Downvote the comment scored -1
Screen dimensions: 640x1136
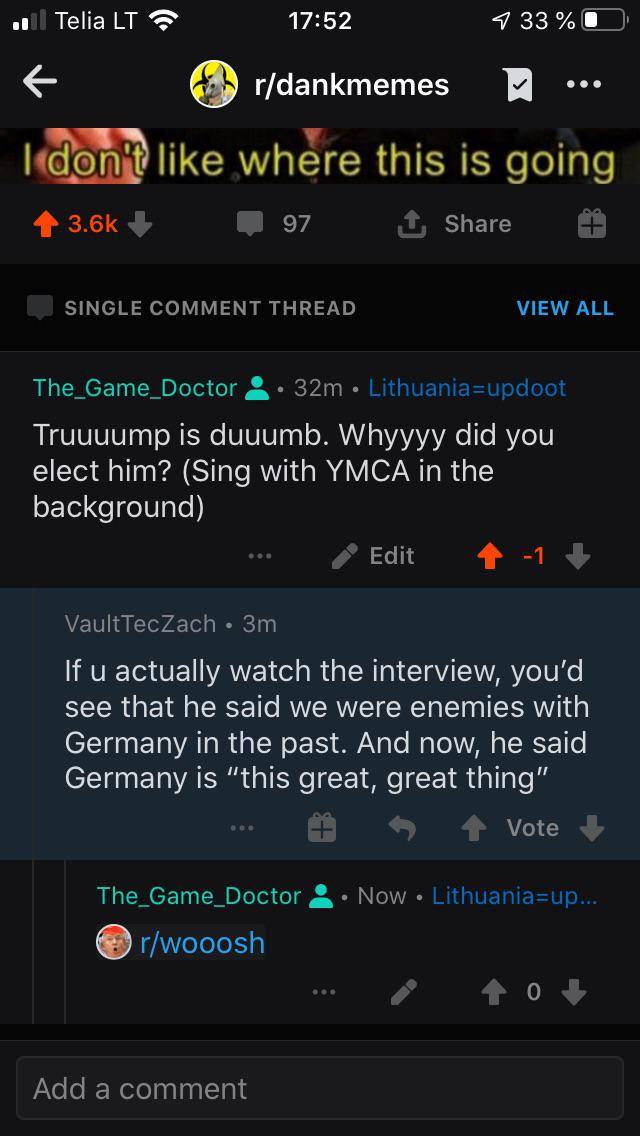(577, 556)
